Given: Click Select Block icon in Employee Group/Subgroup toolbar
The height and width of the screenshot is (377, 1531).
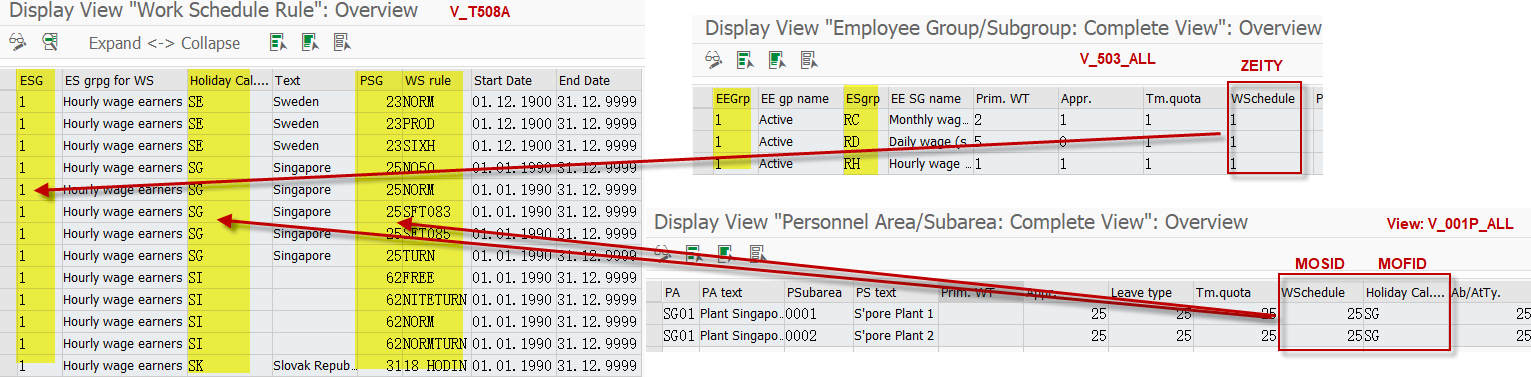Looking at the screenshot, I should [777, 59].
